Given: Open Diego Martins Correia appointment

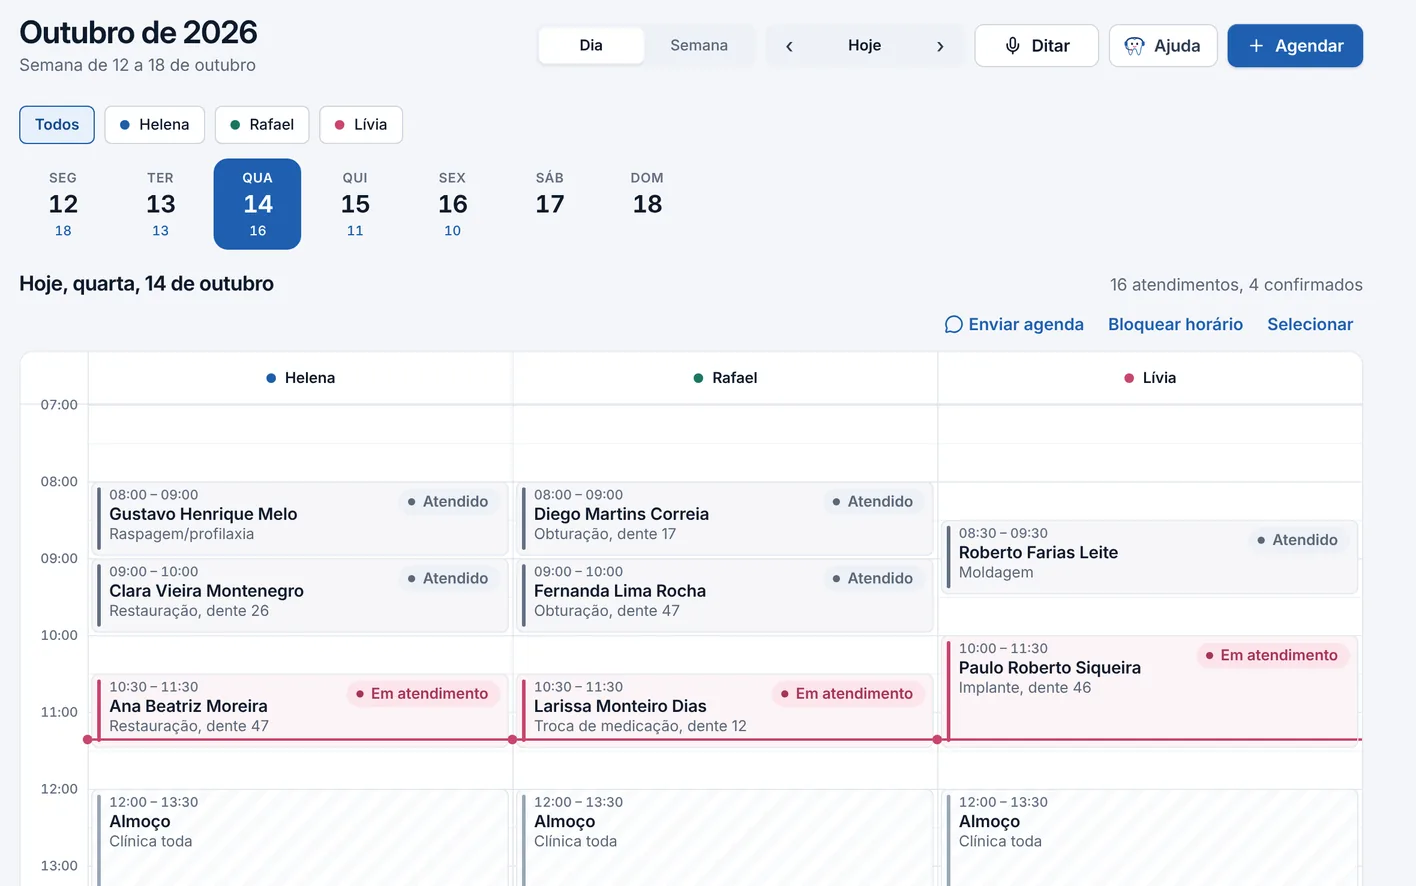Looking at the screenshot, I should tap(725, 519).
